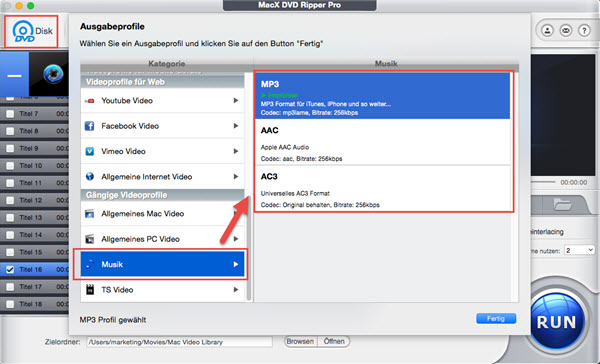The width and height of the screenshot is (600, 364).
Task: Click the Mac icon beside Allgemeines Mac Video
Action: pos(90,214)
